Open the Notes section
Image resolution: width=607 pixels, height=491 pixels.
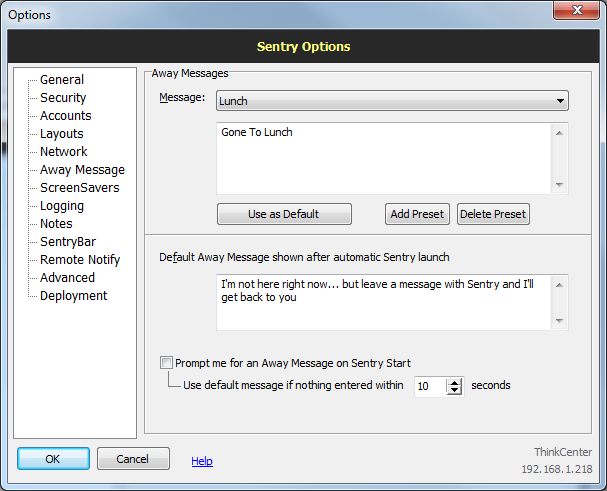tap(56, 224)
